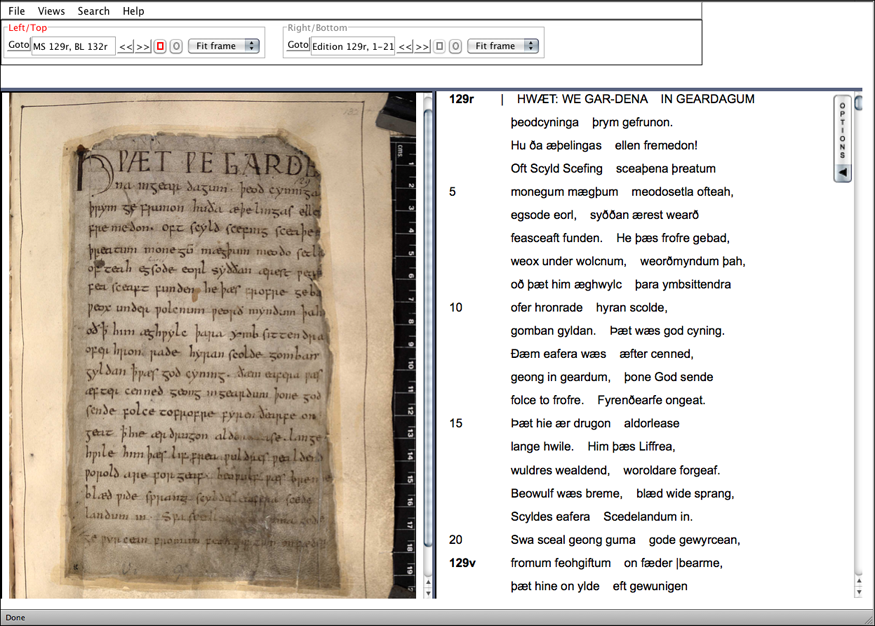Click the line "þæt hine on ylde eft gewunigen"
Screen dimensions: 875x626
(599, 586)
